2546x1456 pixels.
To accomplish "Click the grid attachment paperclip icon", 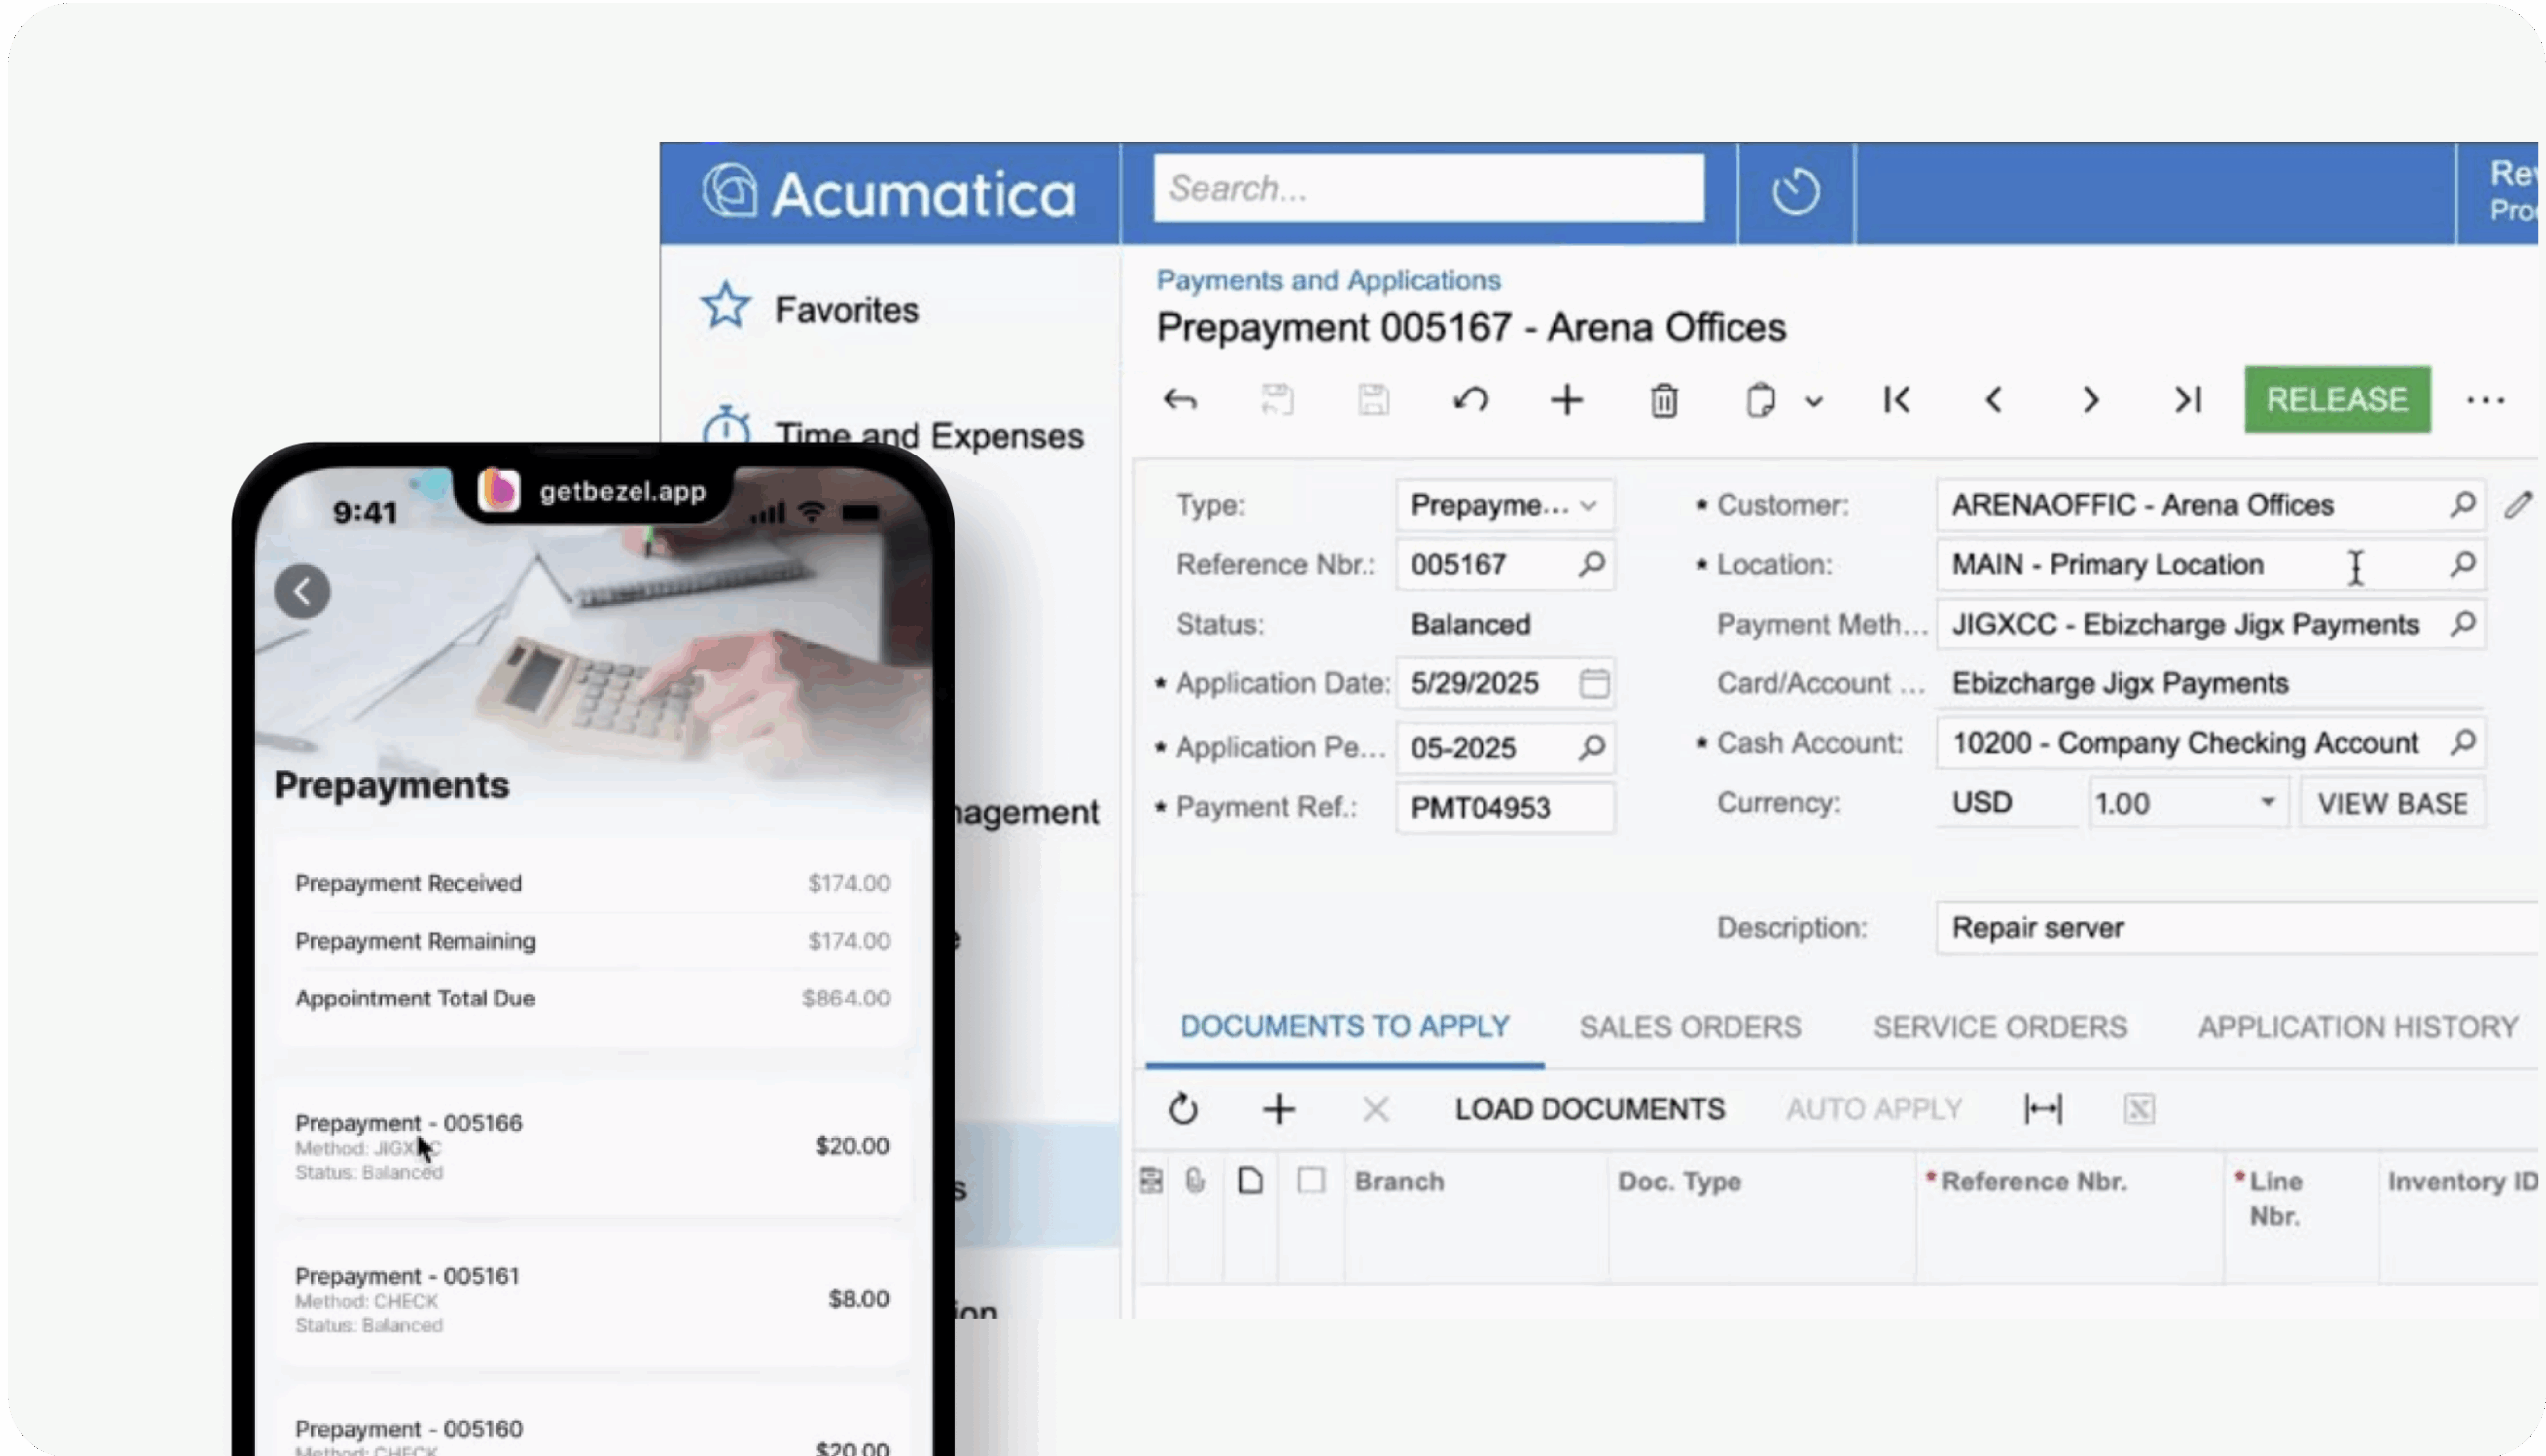I will point(1196,1181).
